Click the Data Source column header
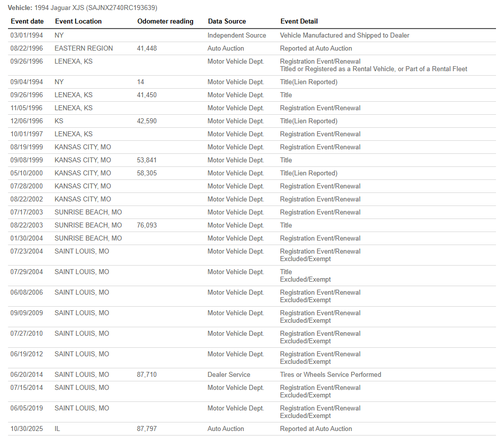Viewport: 500px width, 436px height. pyautogui.click(x=227, y=21)
